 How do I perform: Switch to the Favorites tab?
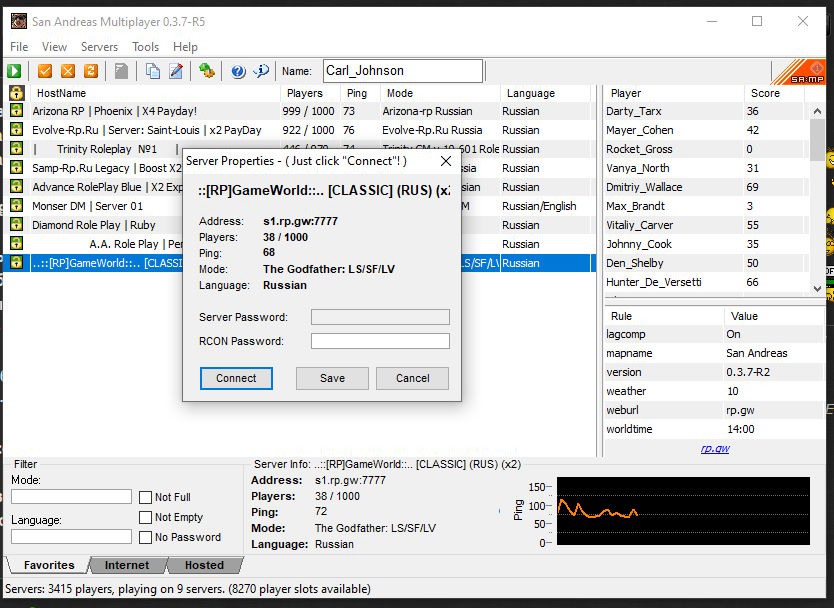click(49, 565)
